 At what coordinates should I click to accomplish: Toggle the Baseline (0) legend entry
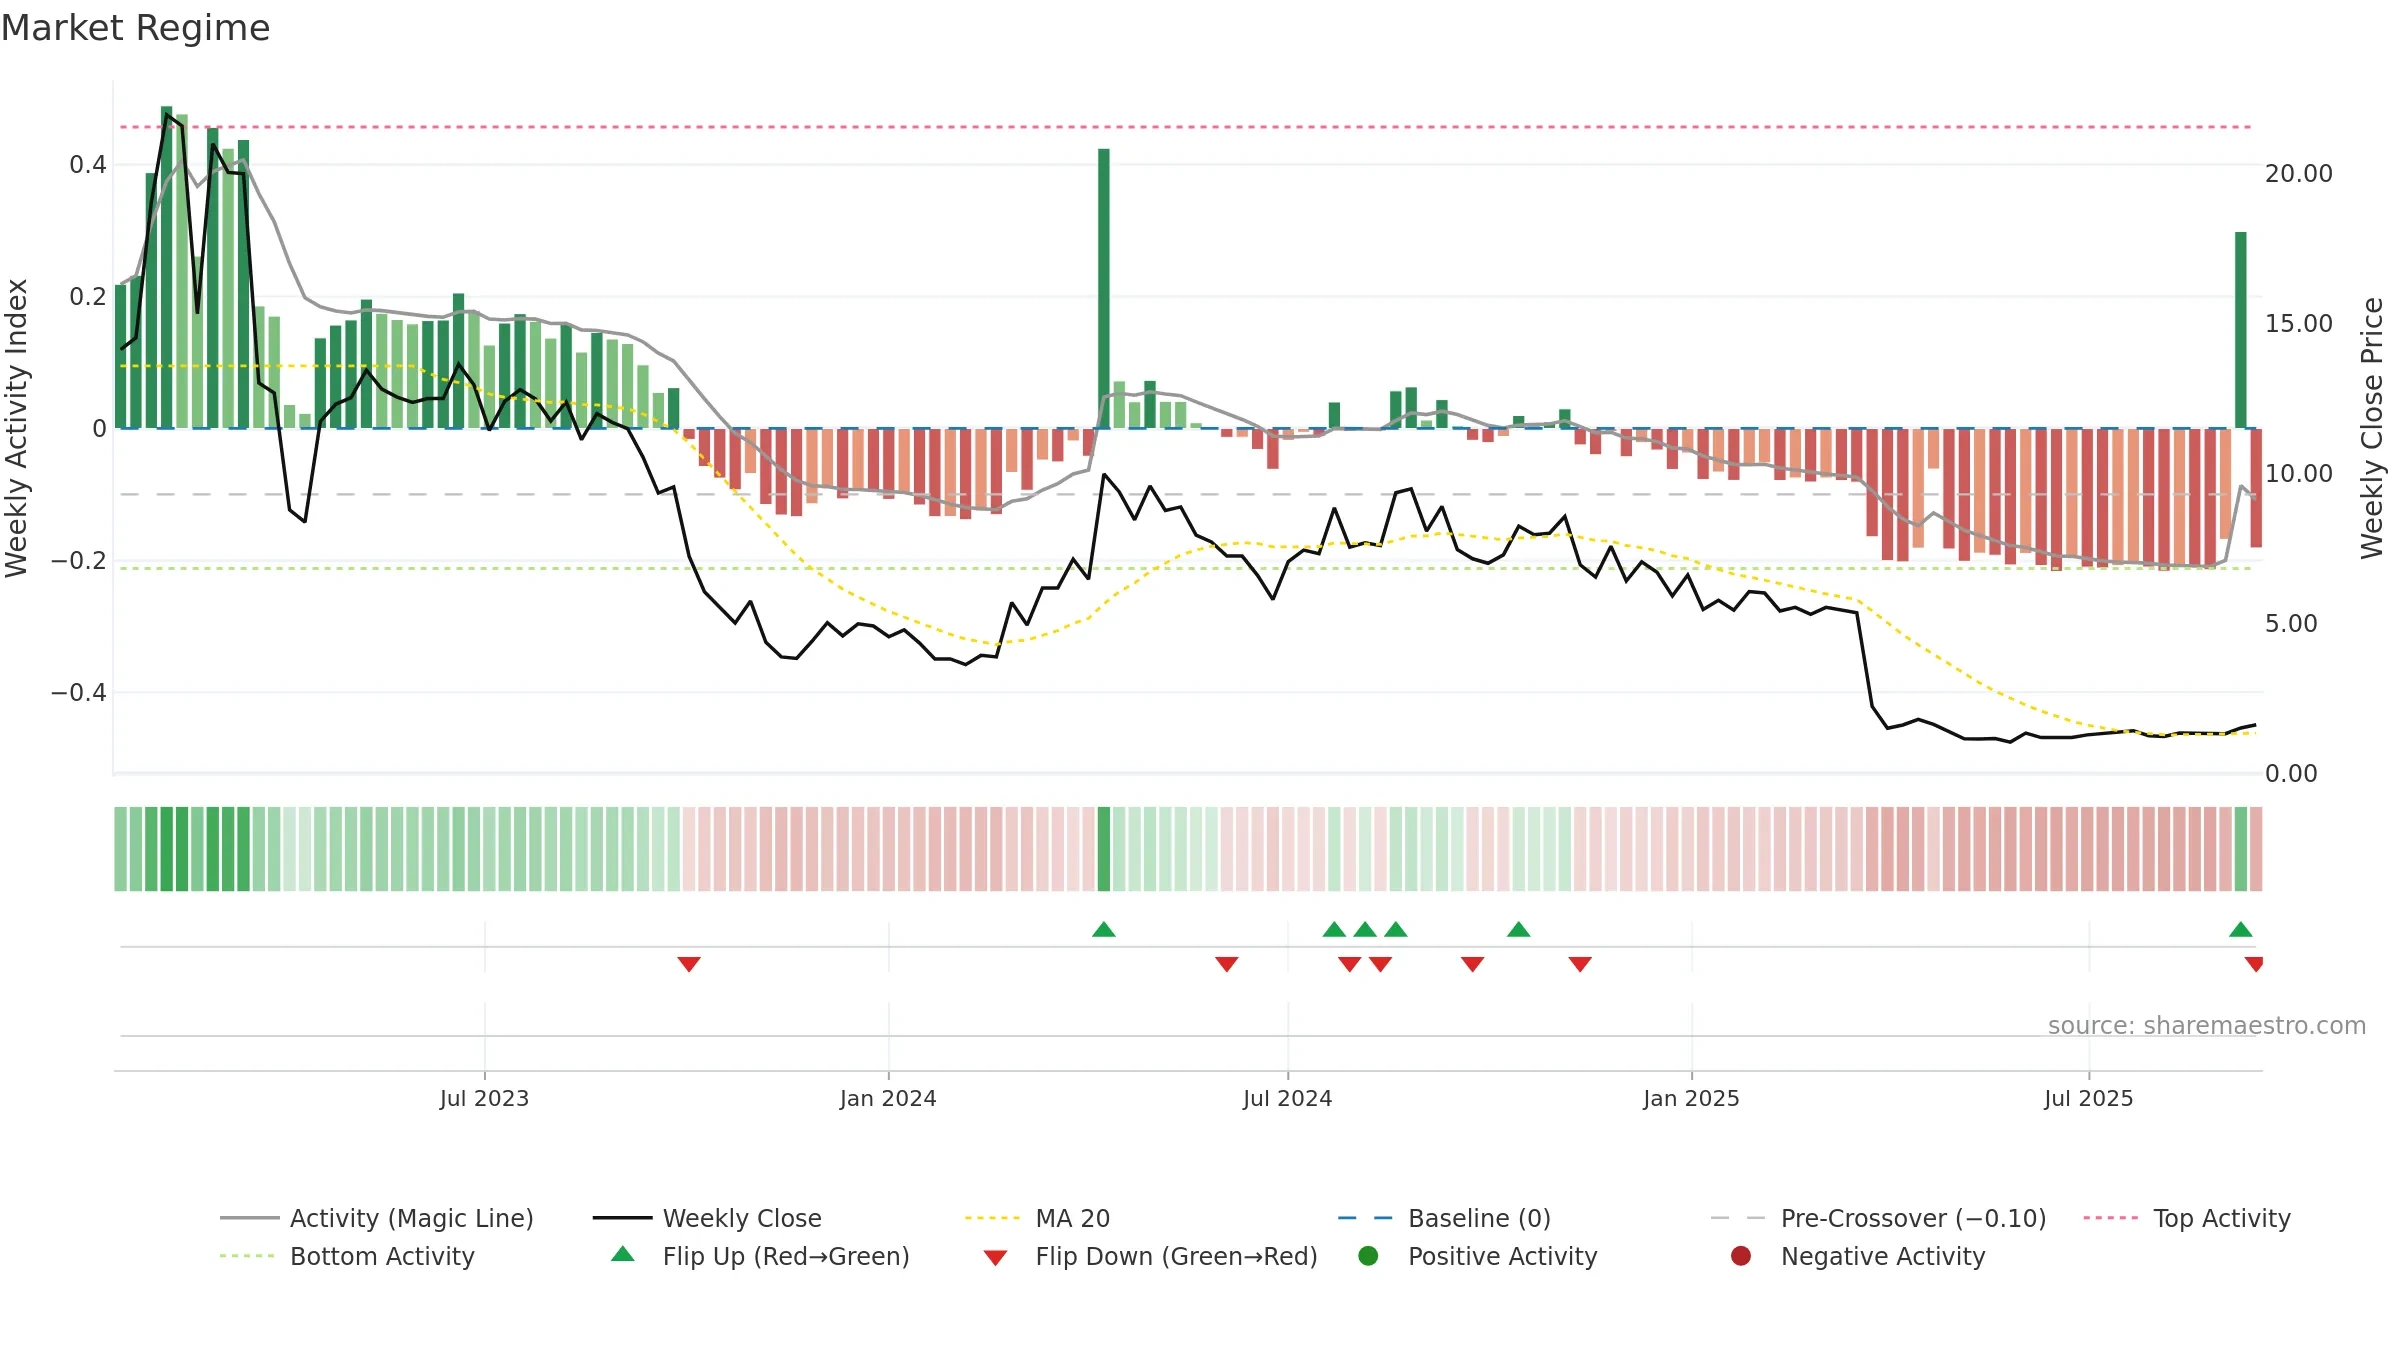click(1444, 1218)
